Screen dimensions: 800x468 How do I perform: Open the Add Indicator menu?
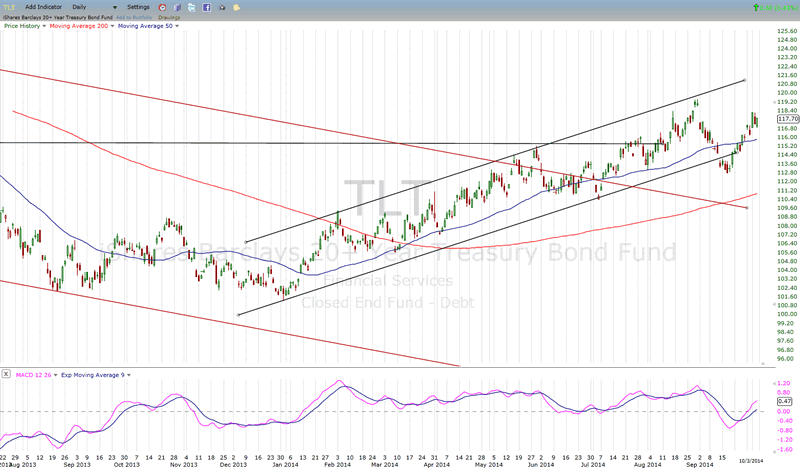pos(44,7)
